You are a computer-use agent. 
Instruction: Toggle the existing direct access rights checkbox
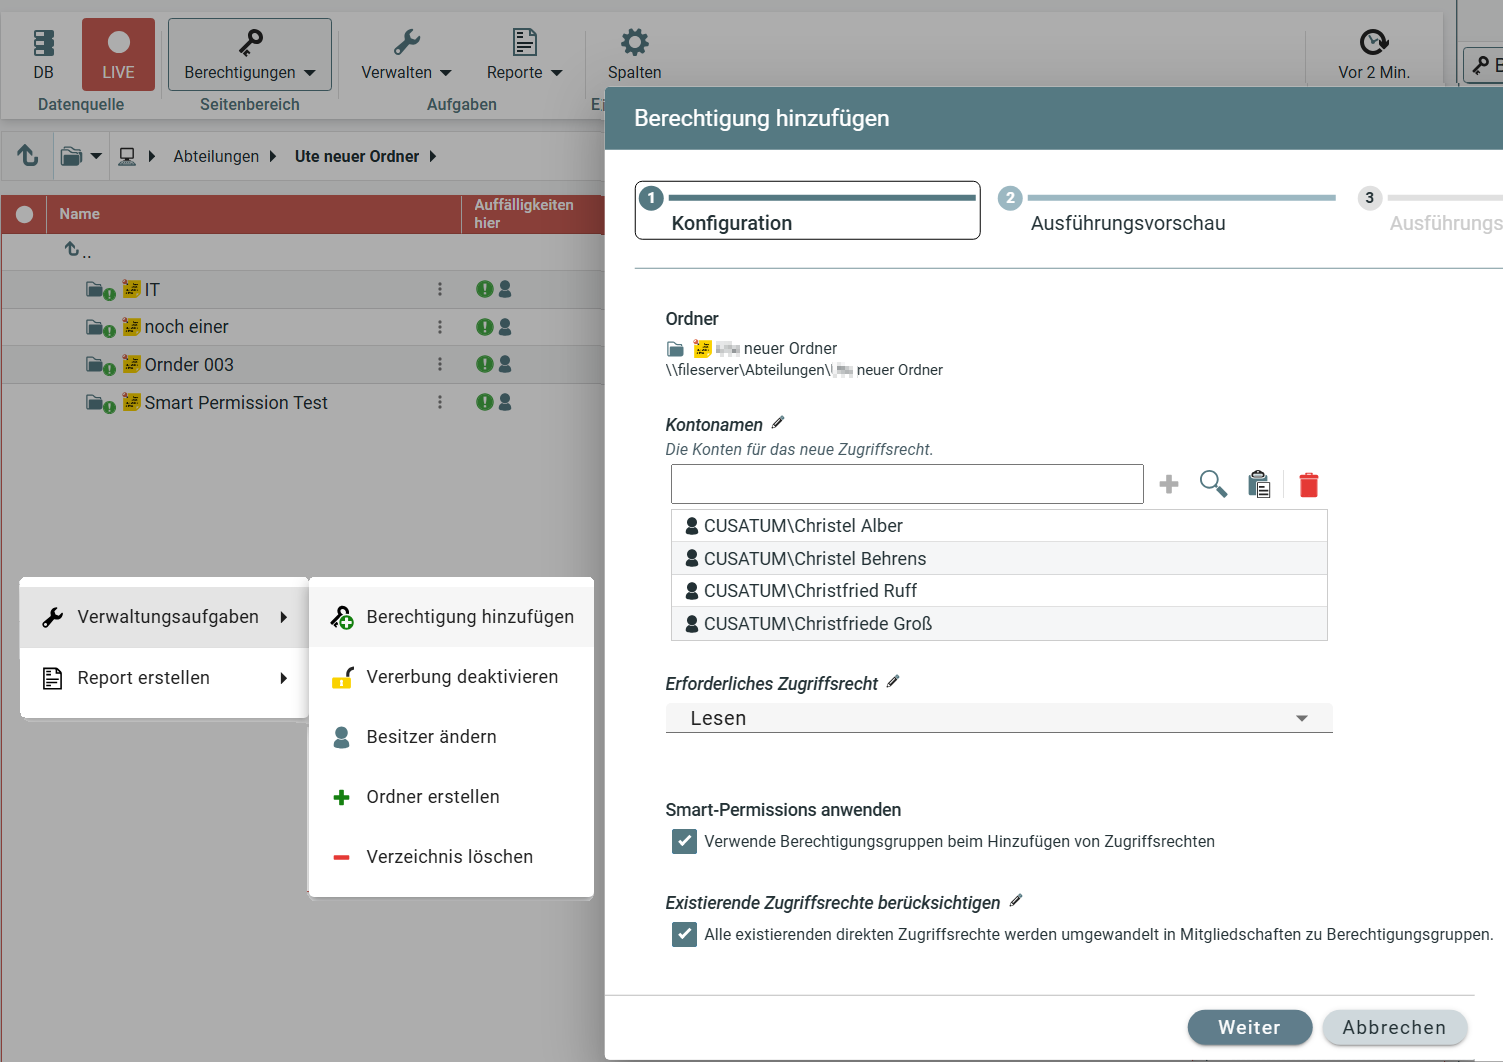click(x=684, y=935)
